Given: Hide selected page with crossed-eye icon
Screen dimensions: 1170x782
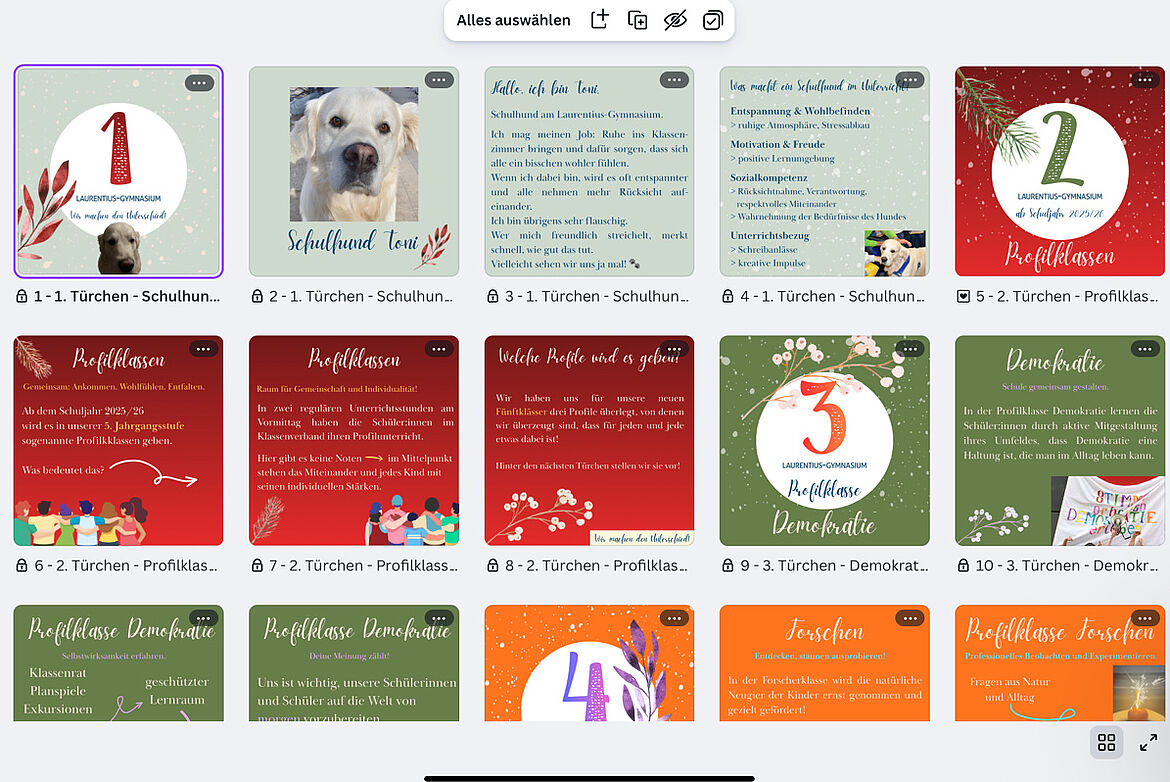Looking at the screenshot, I should tap(675, 20).
